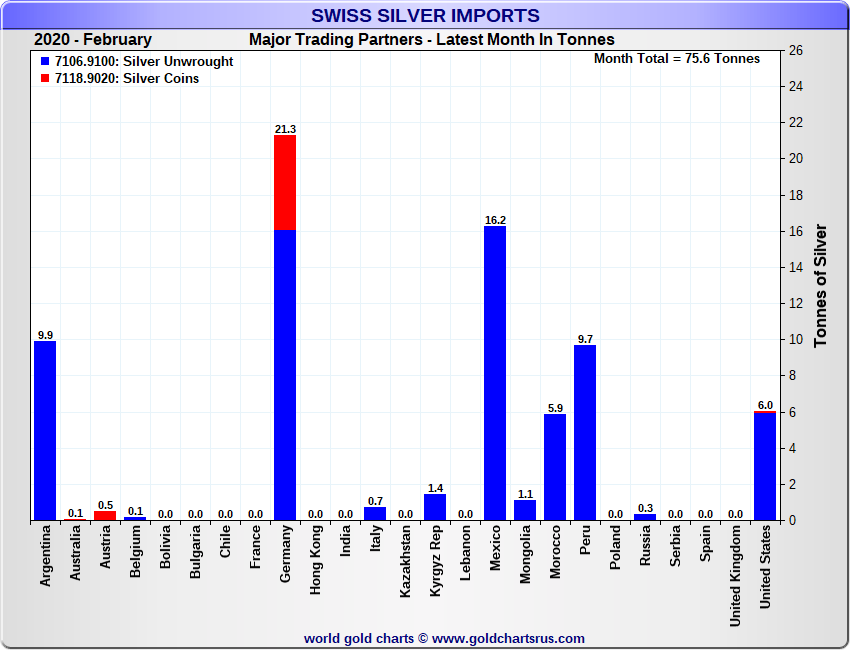Select the Morocco bar

(x=555, y=466)
